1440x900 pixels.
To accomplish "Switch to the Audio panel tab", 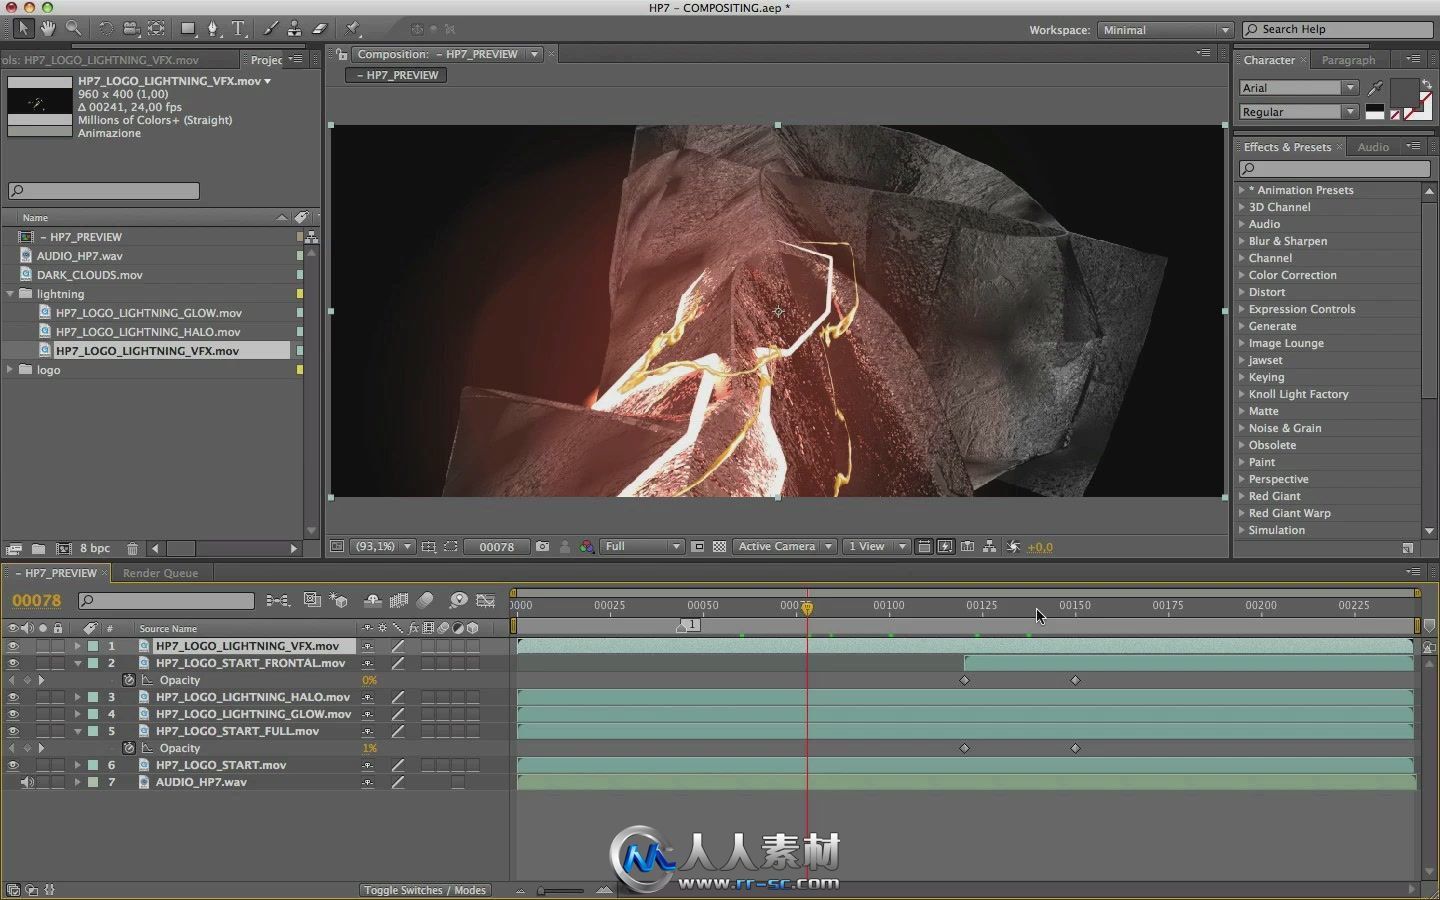I will pos(1373,147).
